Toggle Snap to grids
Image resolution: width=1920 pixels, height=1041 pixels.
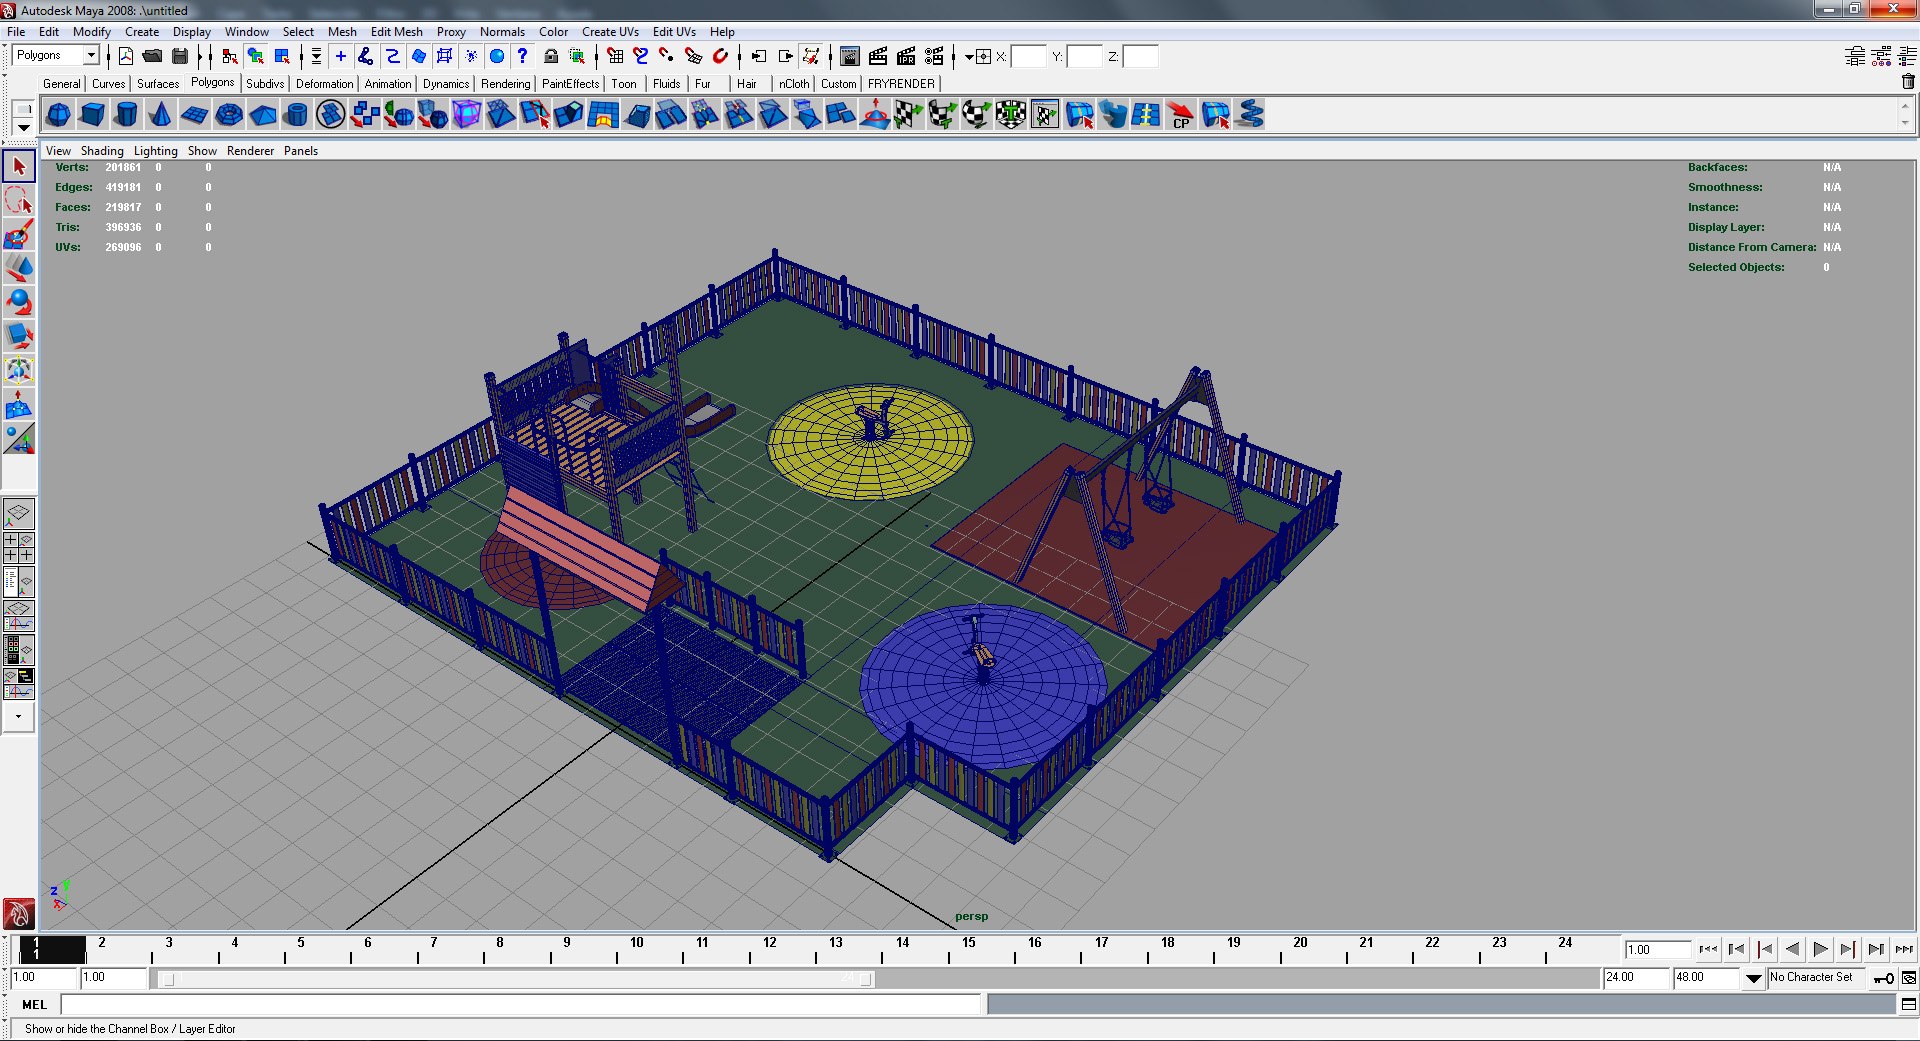coord(615,56)
